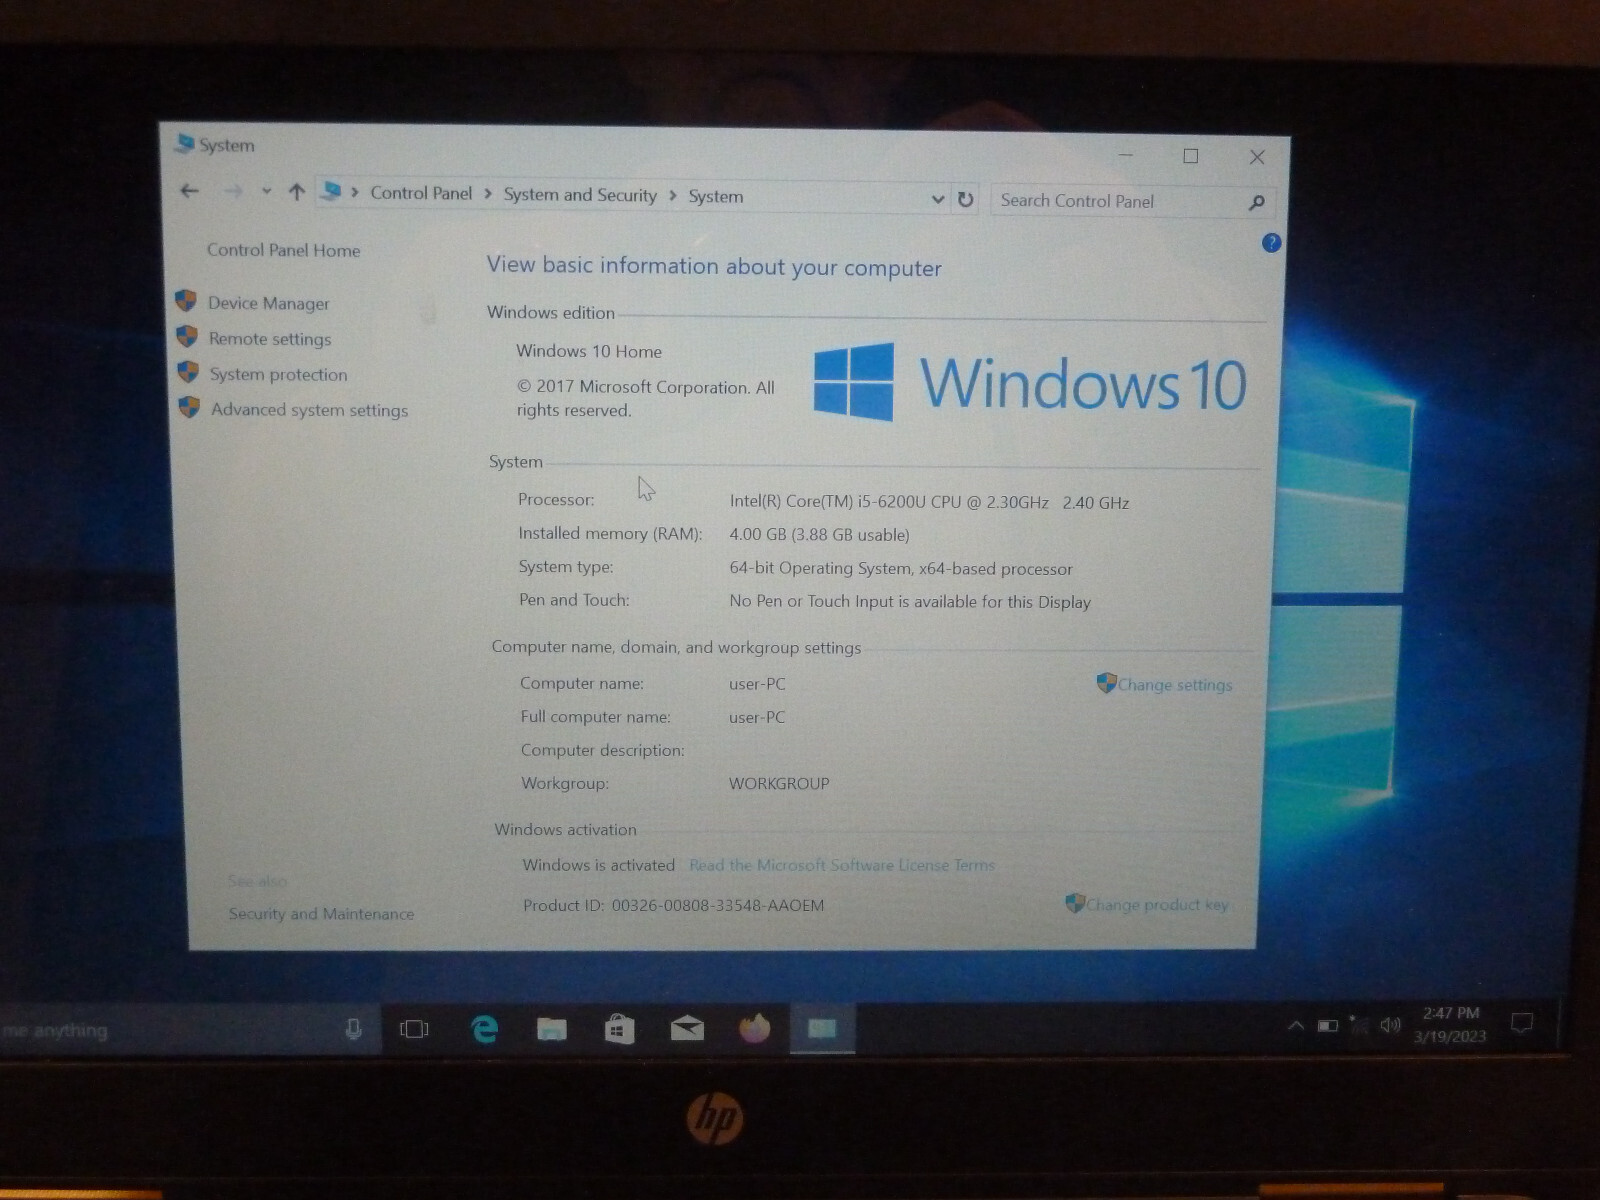This screenshot has height=1200, width=1600.
Task: Click shield icon beside Remote settings
Action: [x=187, y=336]
